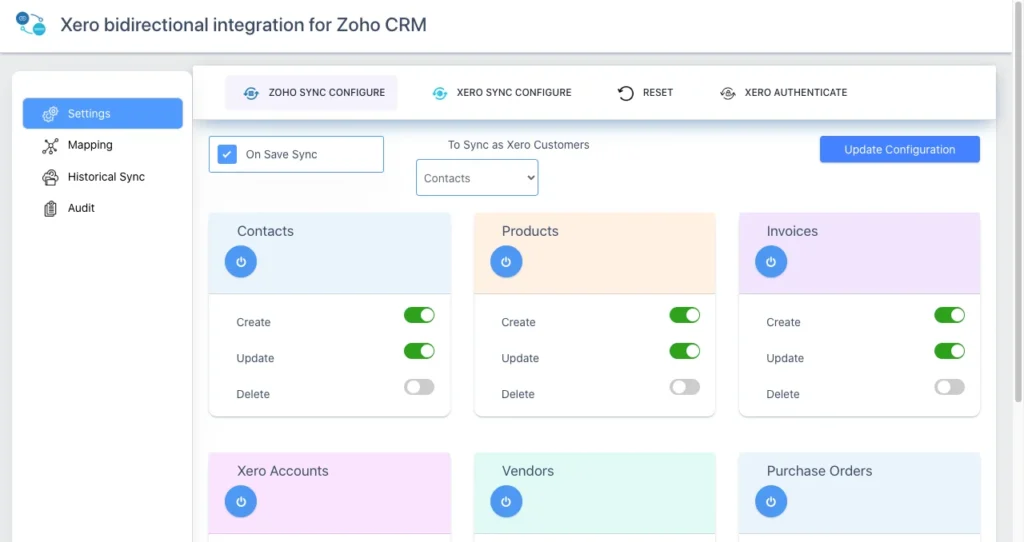Viewport: 1024px width, 542px height.
Task: Click the Update label in Products card
Action: pyautogui.click(x=520, y=358)
